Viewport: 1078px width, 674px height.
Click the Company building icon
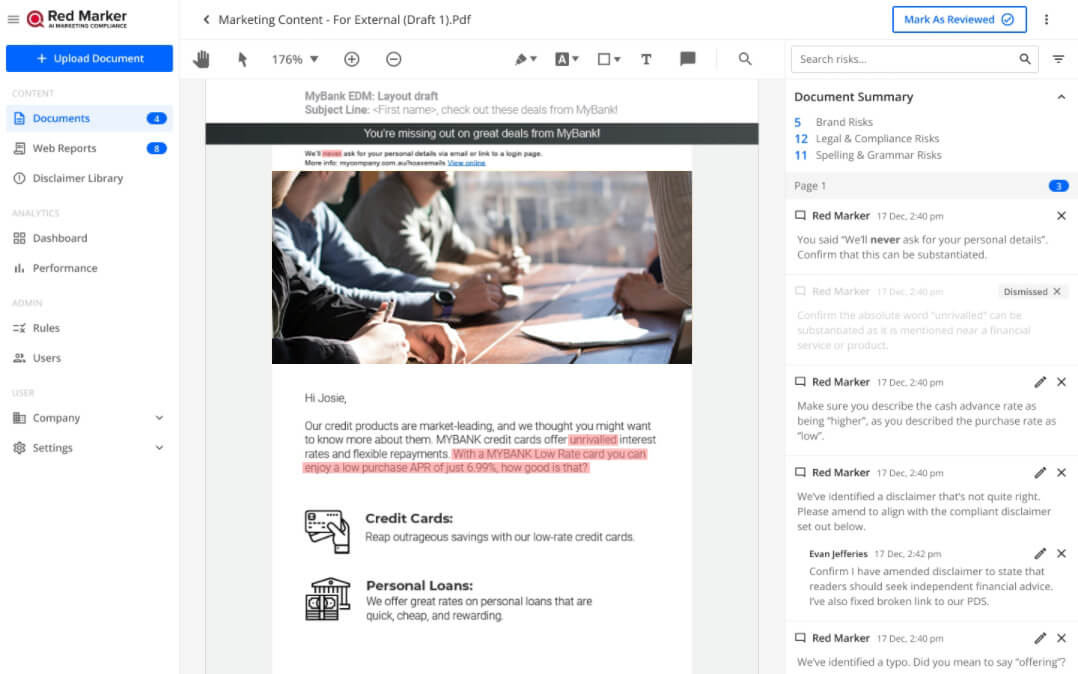19,418
